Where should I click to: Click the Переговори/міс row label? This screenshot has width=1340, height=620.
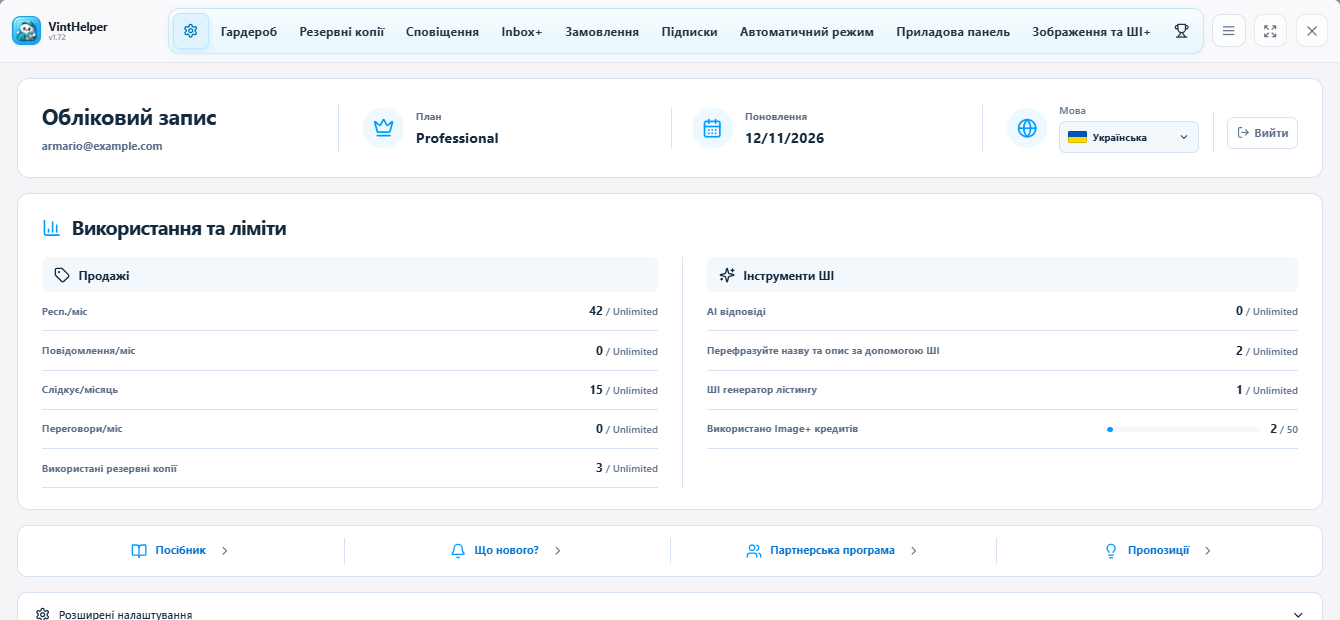coord(82,429)
